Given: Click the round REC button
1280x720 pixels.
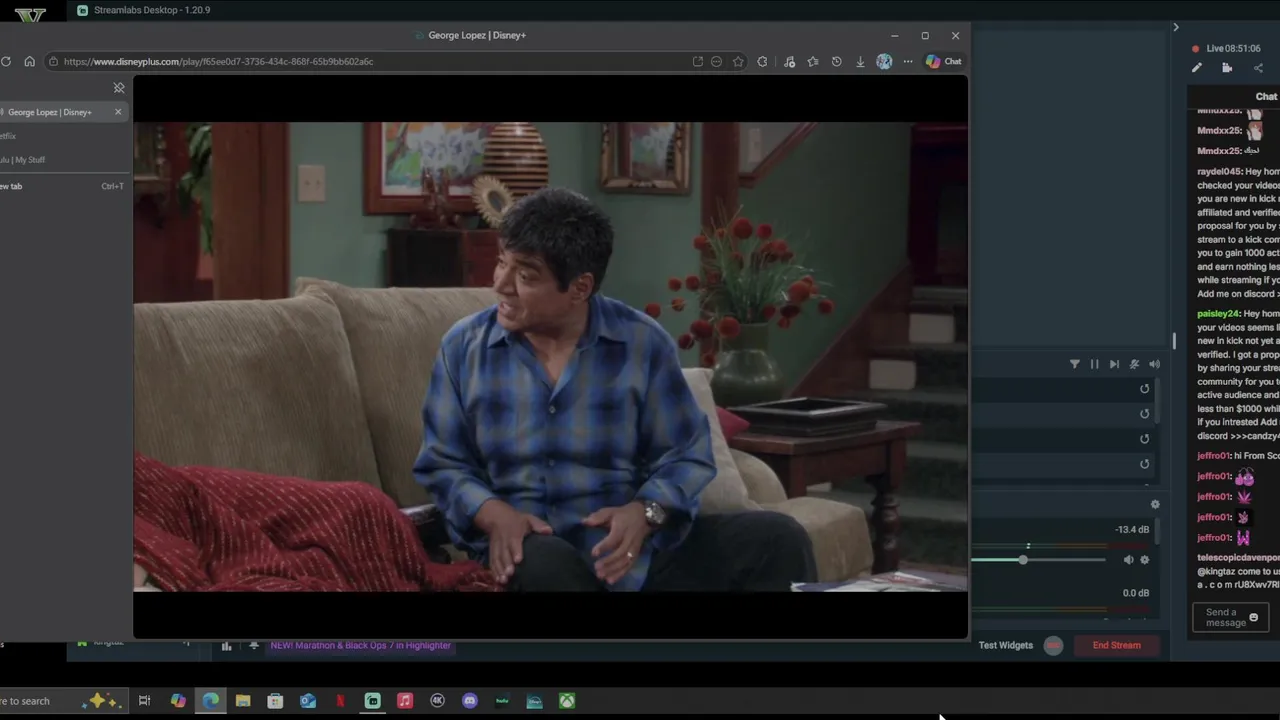Looking at the screenshot, I should click(x=1053, y=646).
